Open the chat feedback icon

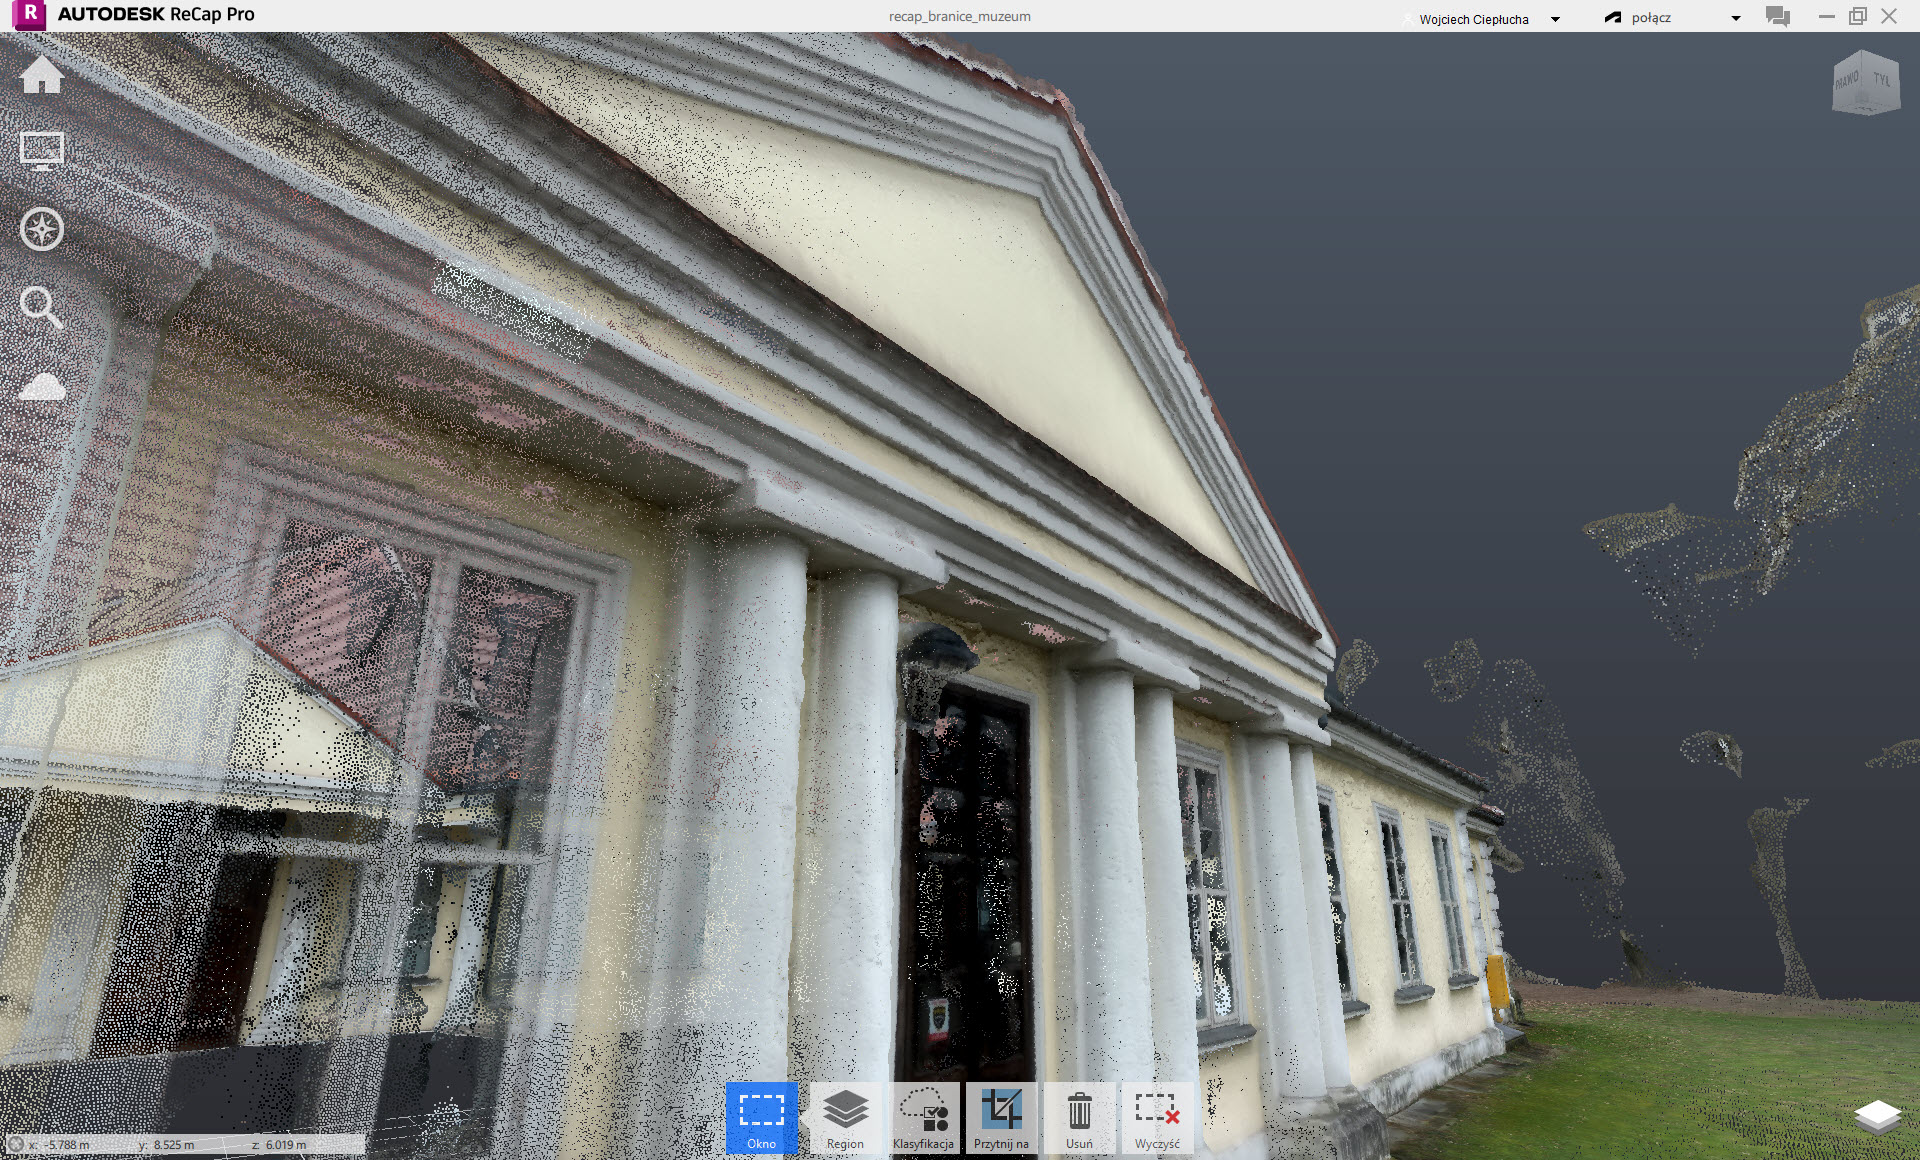pyautogui.click(x=1778, y=17)
